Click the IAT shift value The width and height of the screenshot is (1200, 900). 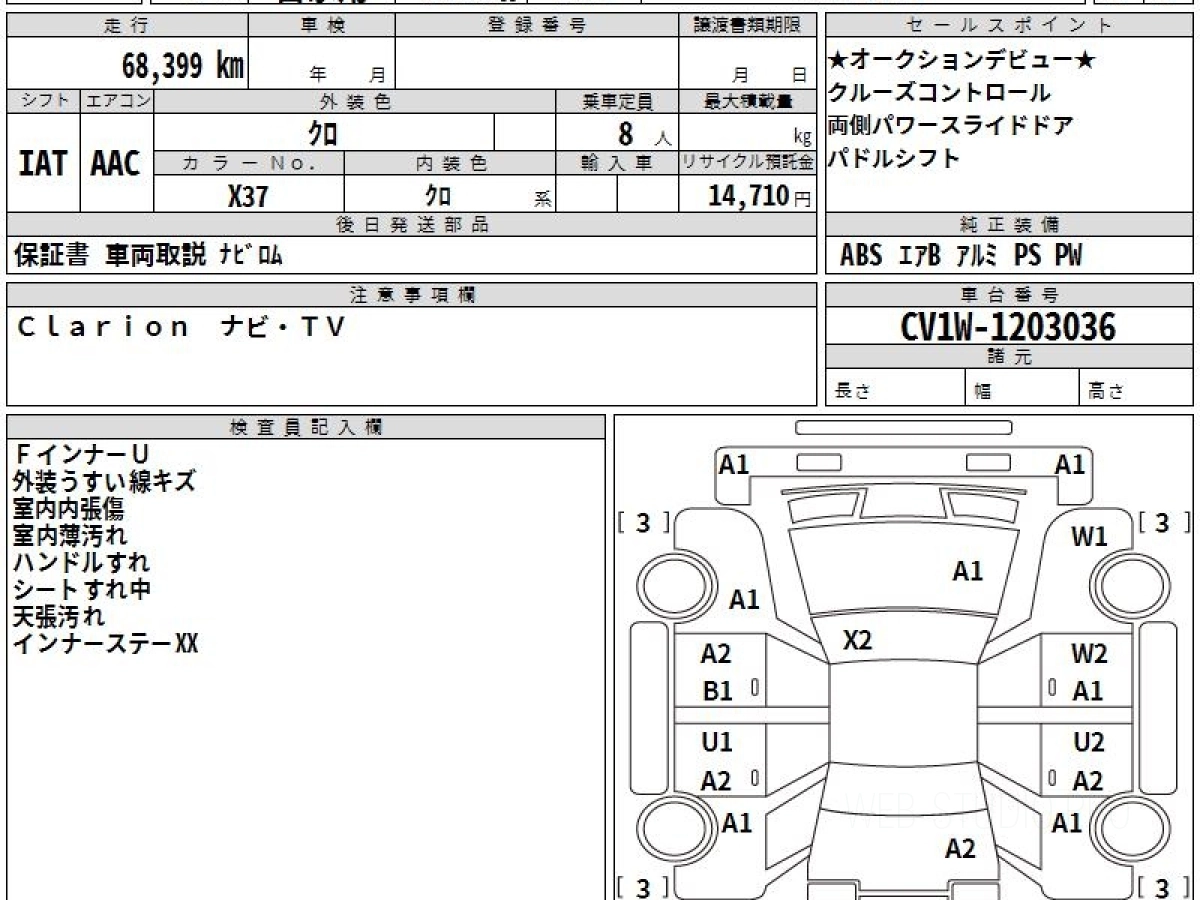coord(43,163)
